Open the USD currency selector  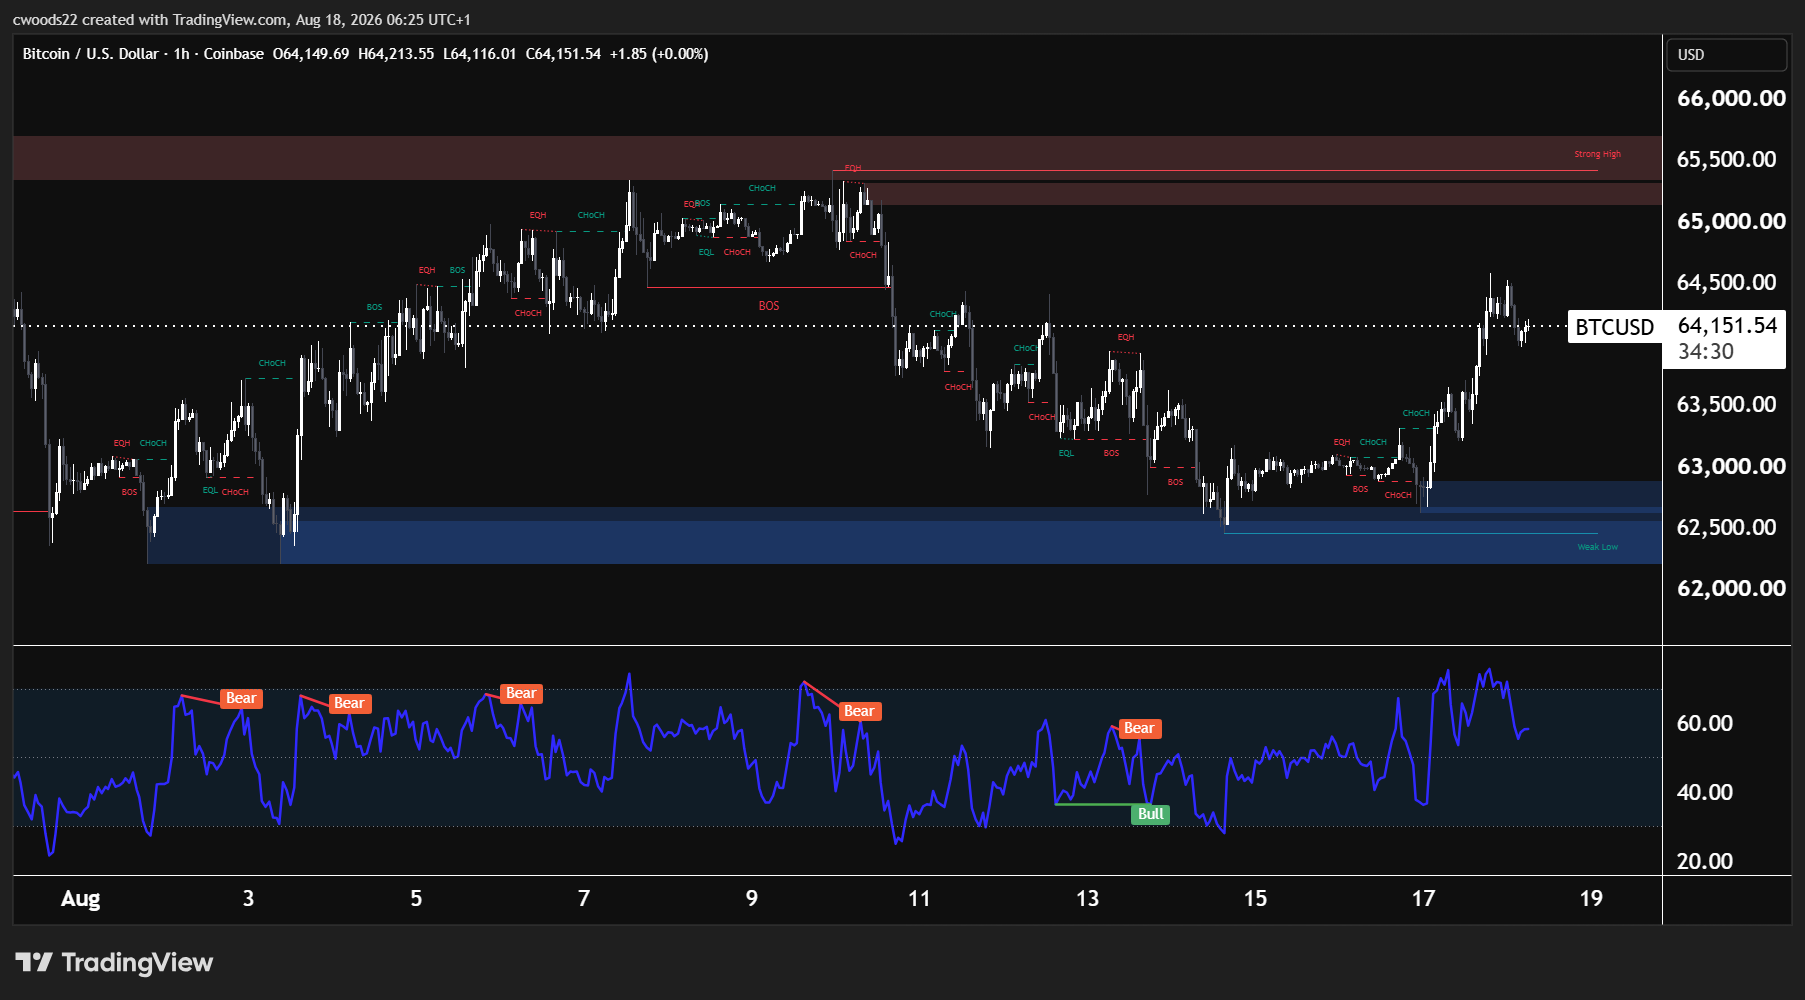tap(1726, 55)
